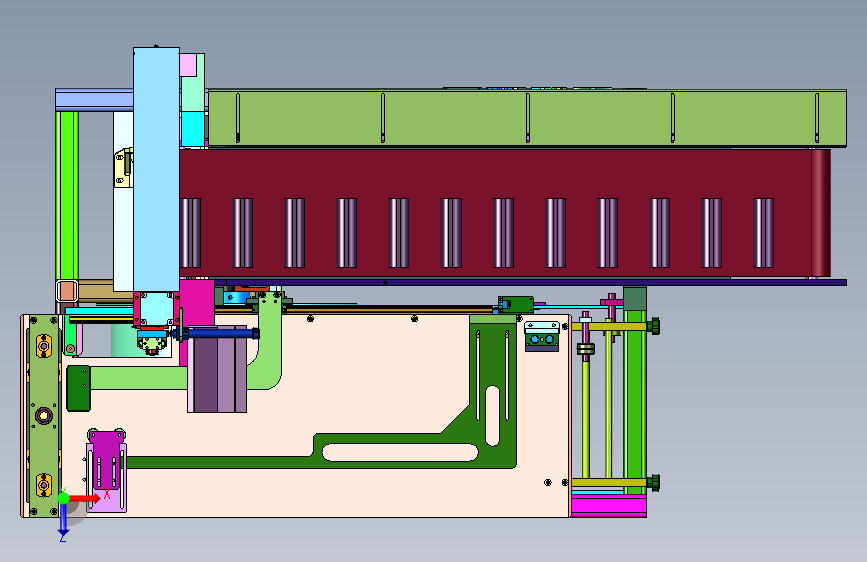867x562 pixels.
Task: Select the thin dark purple bar under conveyor
Action: coord(531,283)
